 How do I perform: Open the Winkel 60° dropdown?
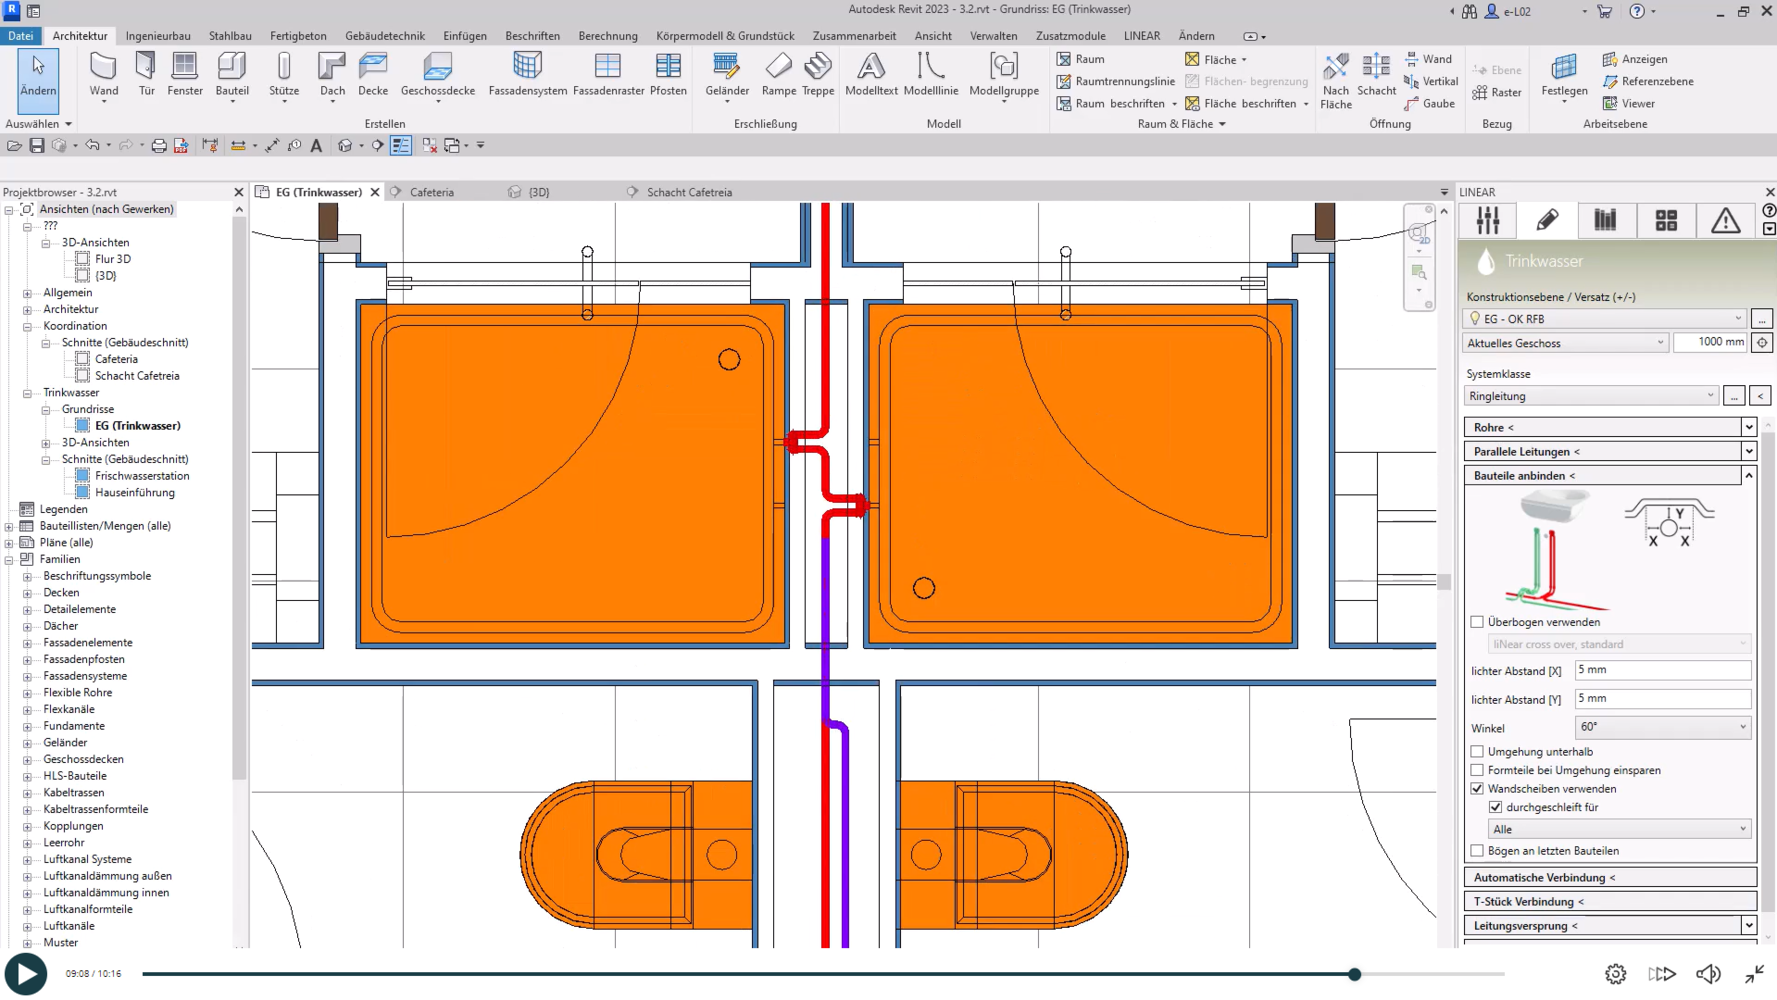pyautogui.click(x=1661, y=727)
